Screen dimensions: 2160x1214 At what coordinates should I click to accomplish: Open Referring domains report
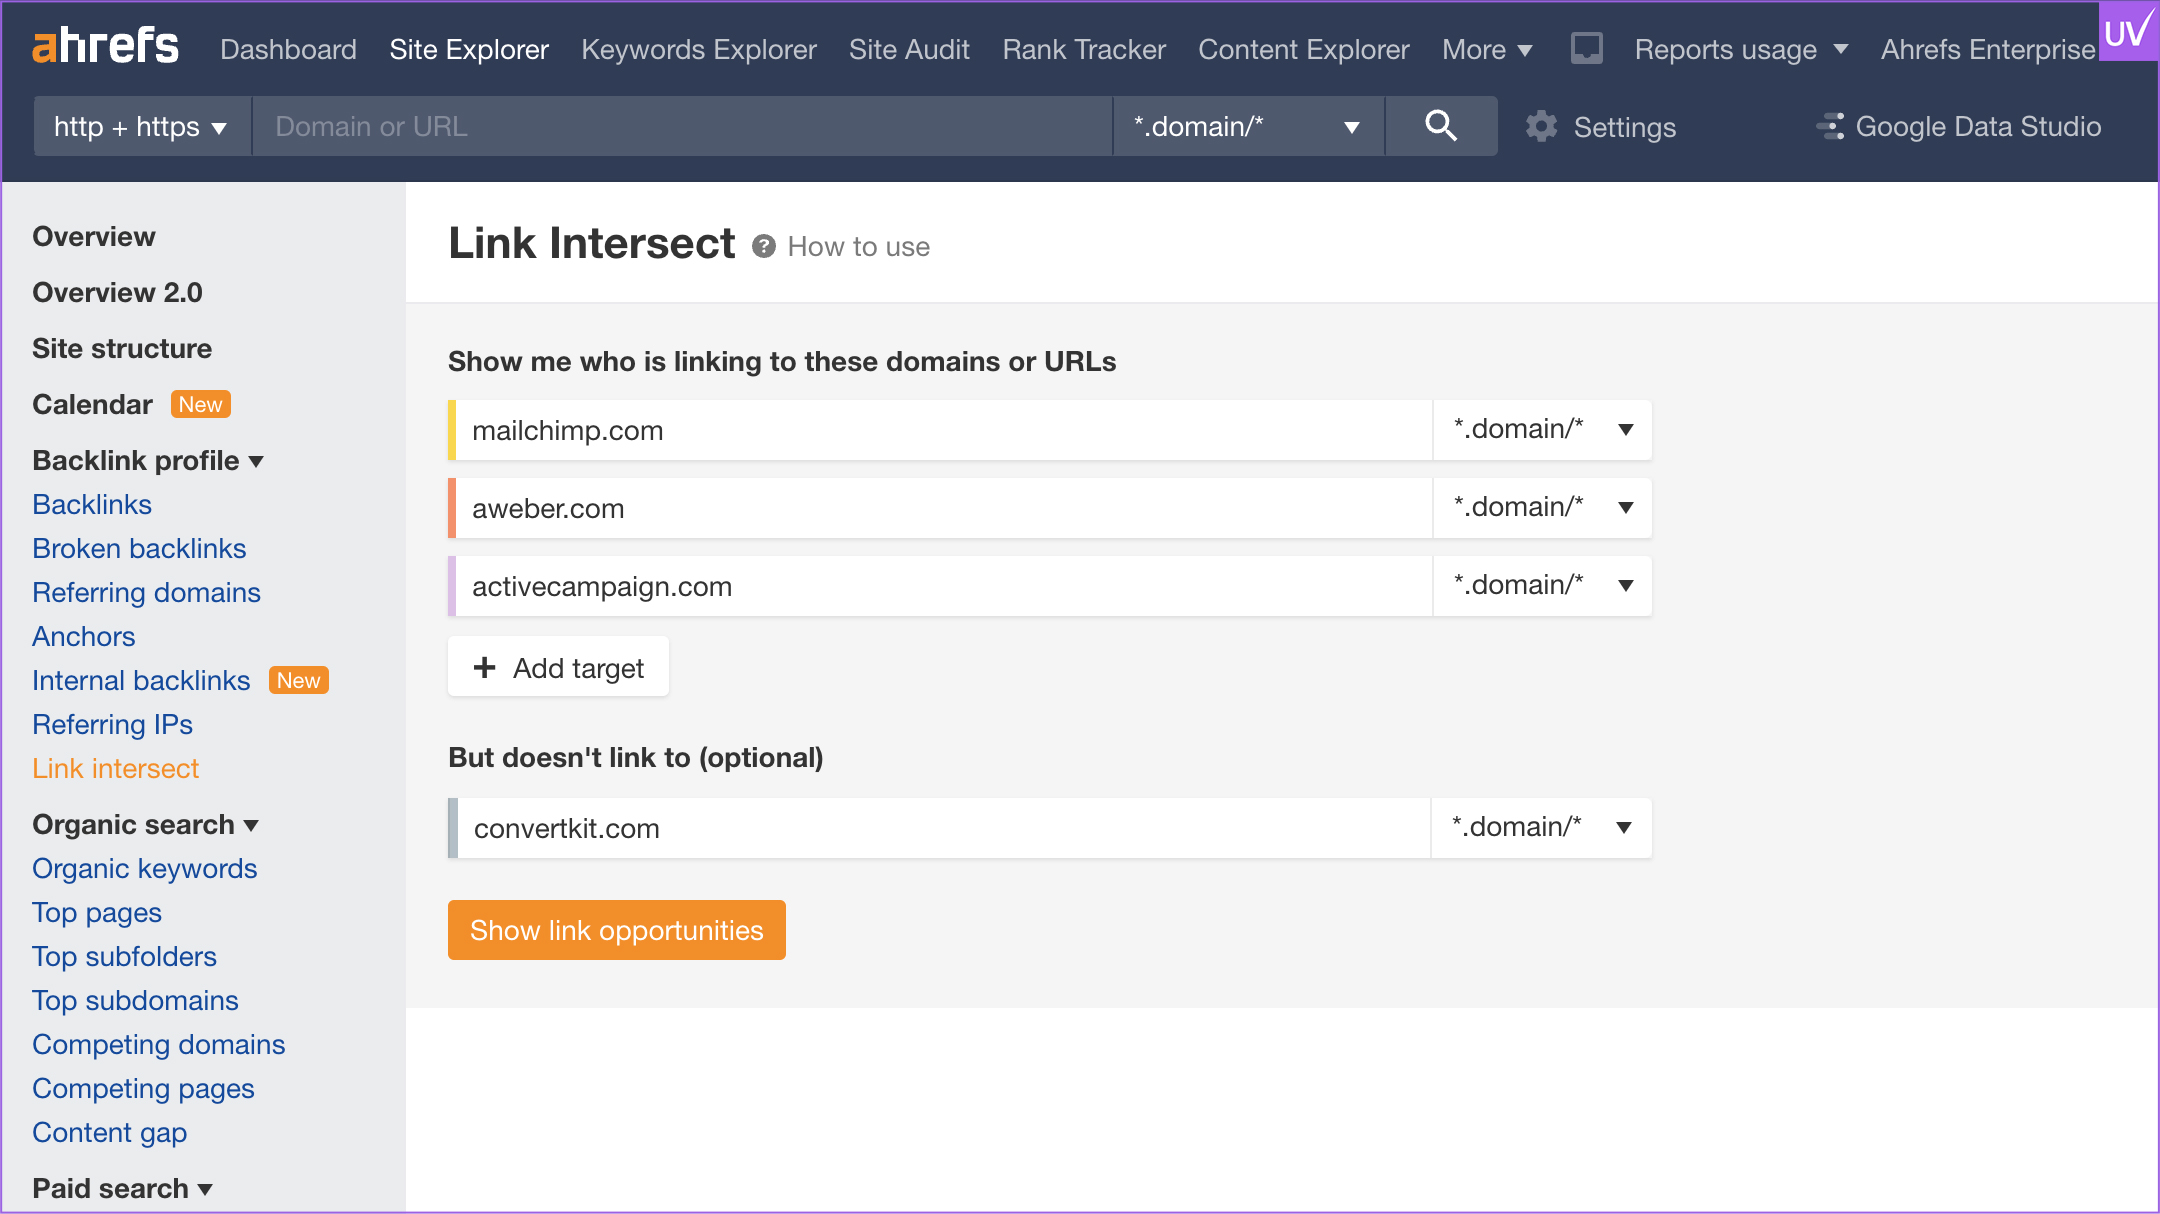(146, 592)
